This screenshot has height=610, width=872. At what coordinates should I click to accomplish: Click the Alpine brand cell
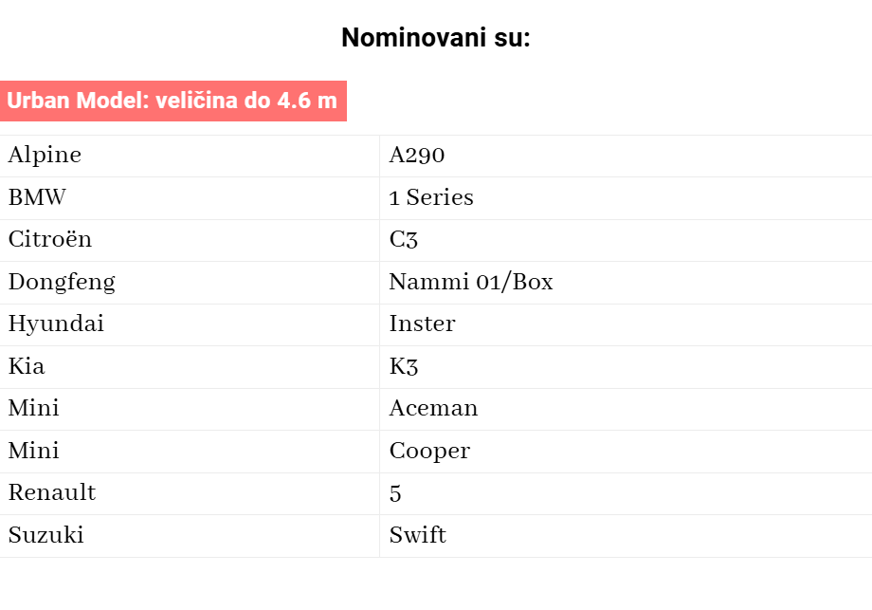[190, 156]
